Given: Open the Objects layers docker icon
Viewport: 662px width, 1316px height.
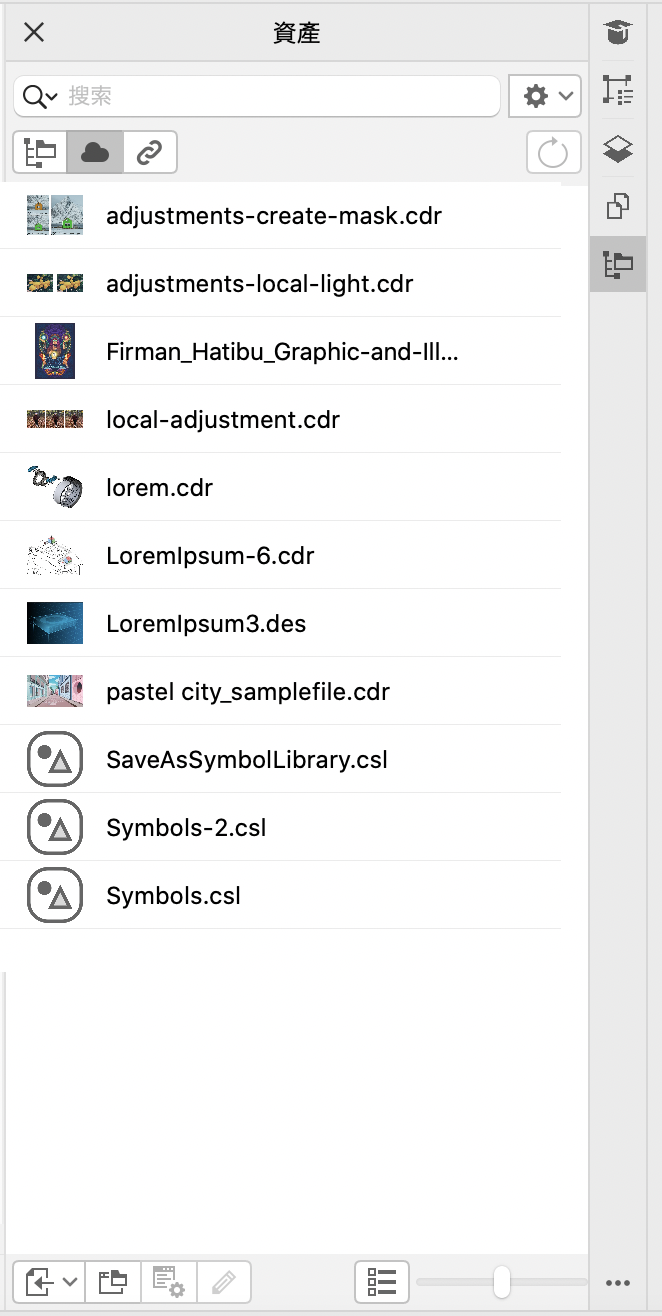Looking at the screenshot, I should [619, 150].
